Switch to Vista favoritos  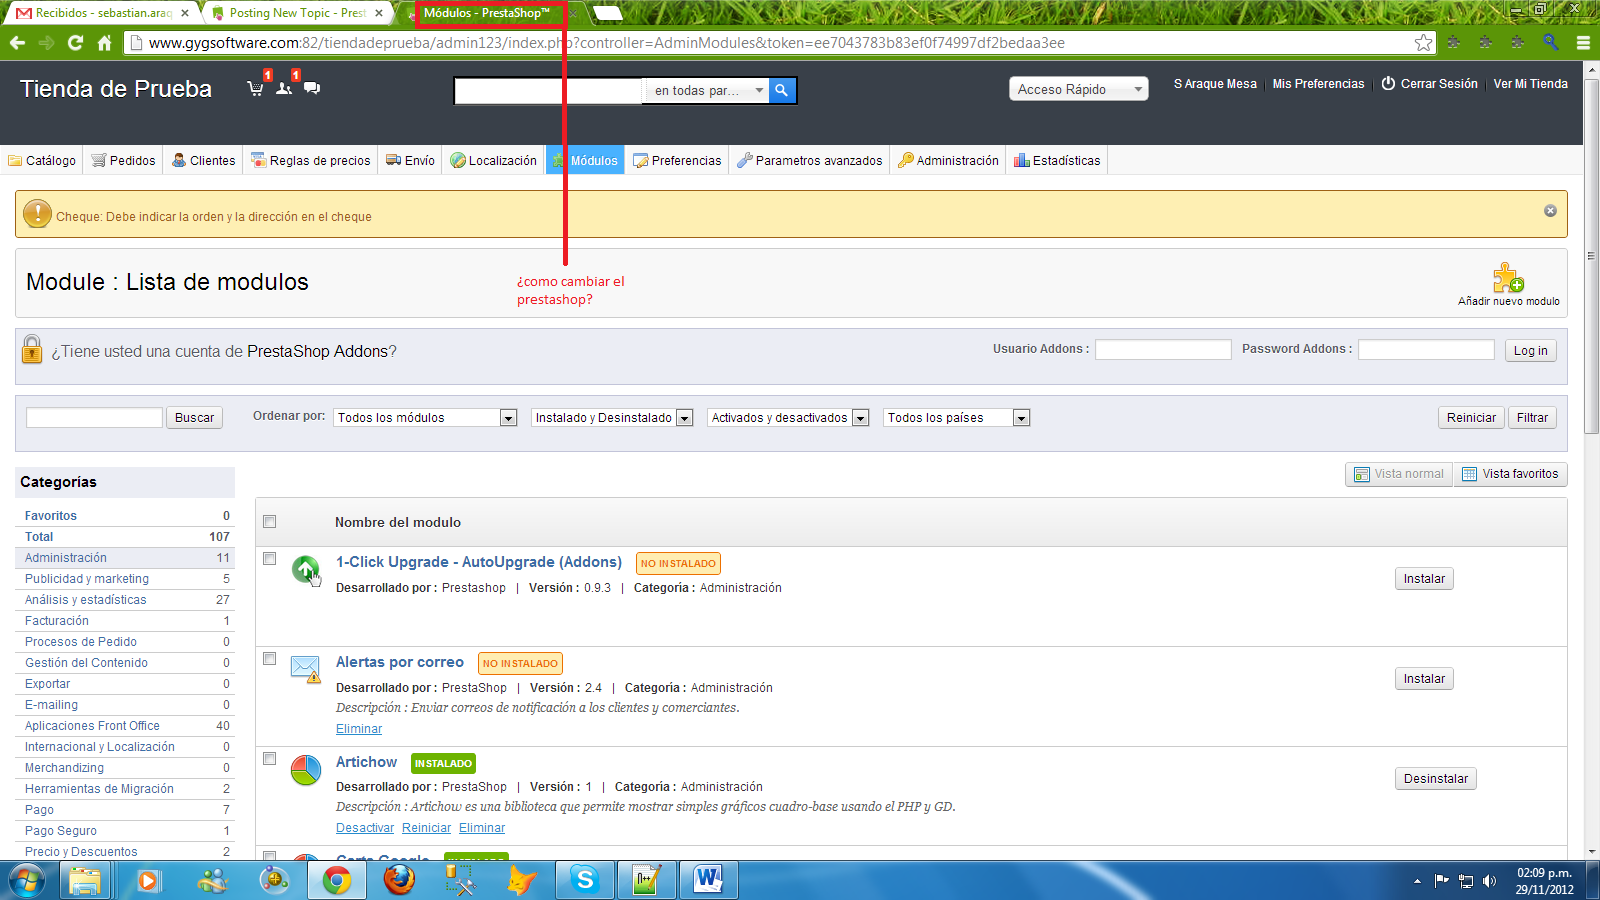pos(1510,474)
